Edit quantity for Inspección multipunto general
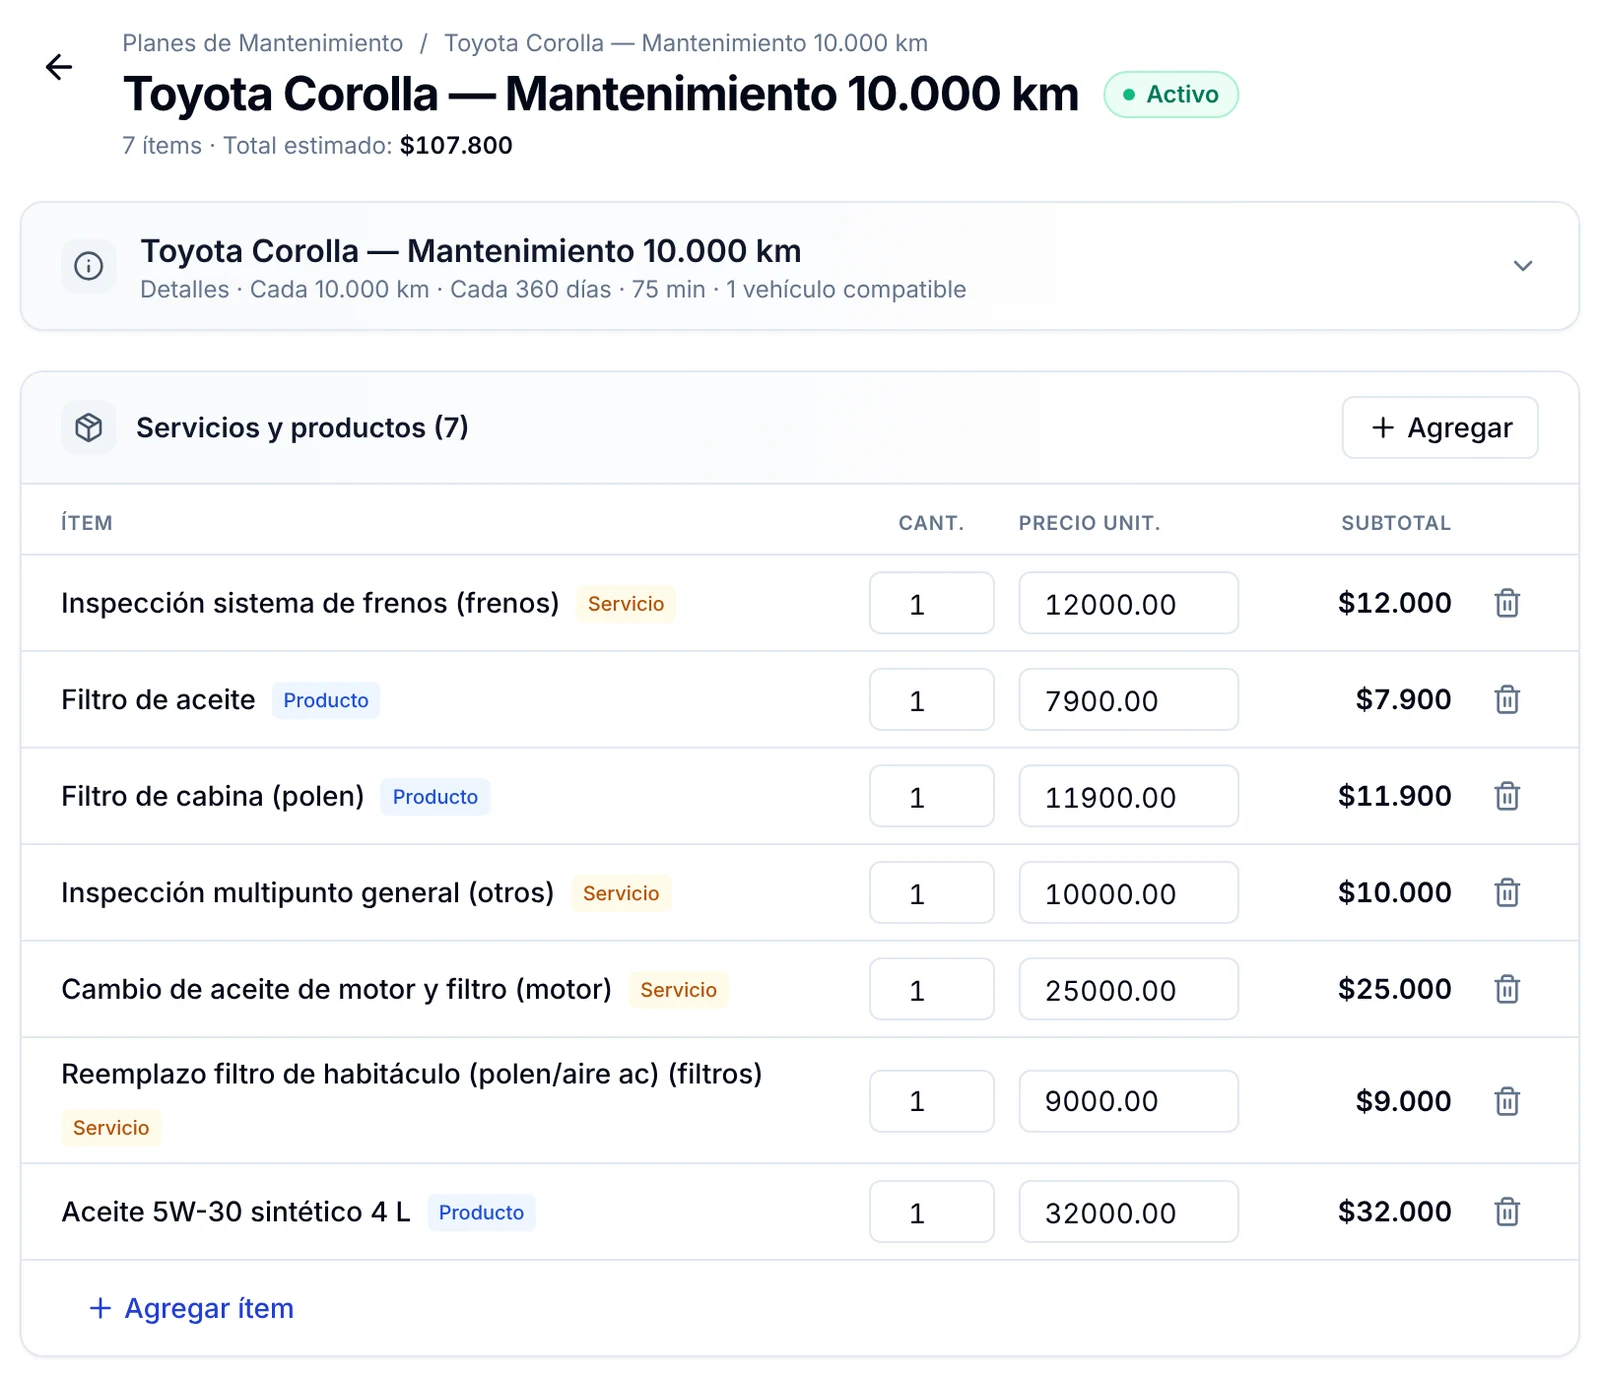The height and width of the screenshot is (1377, 1600). 932,892
